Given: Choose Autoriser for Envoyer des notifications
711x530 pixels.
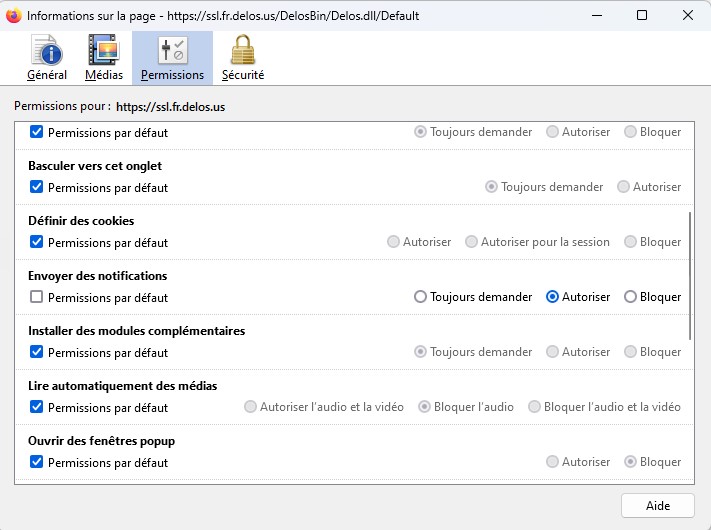Looking at the screenshot, I should (x=552, y=297).
